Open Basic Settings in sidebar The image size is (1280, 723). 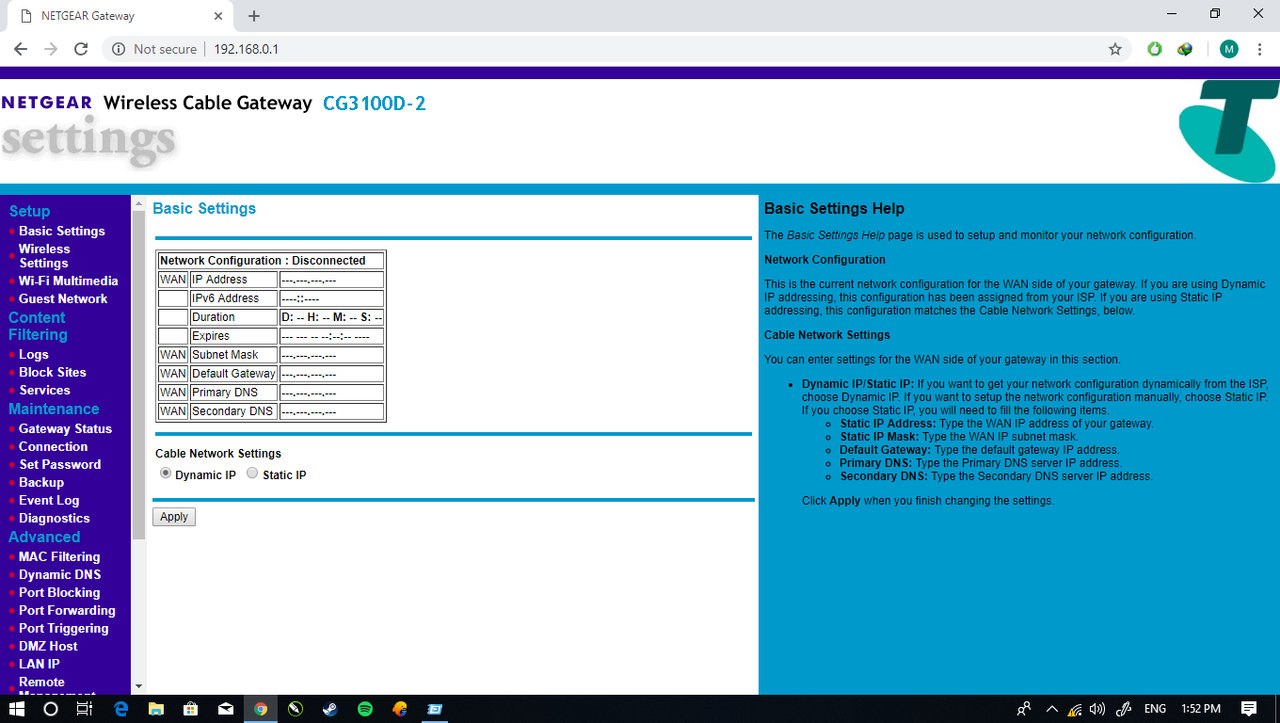62,231
